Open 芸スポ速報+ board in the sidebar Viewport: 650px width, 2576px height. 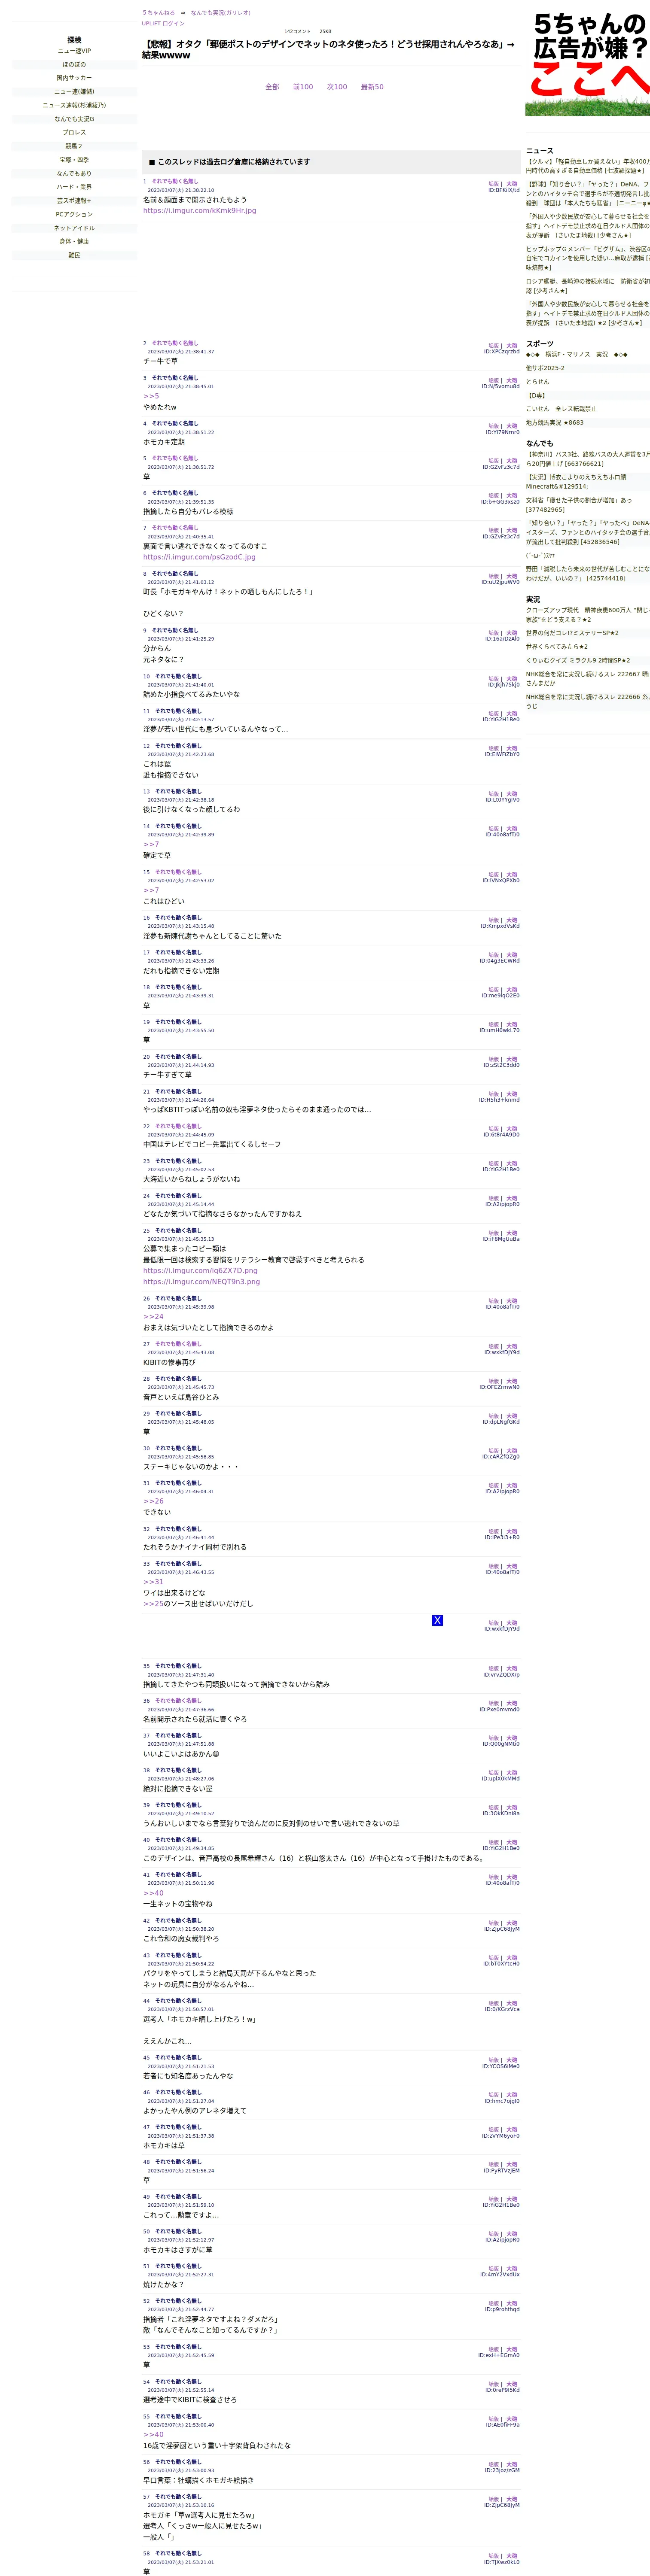pyautogui.click(x=74, y=201)
